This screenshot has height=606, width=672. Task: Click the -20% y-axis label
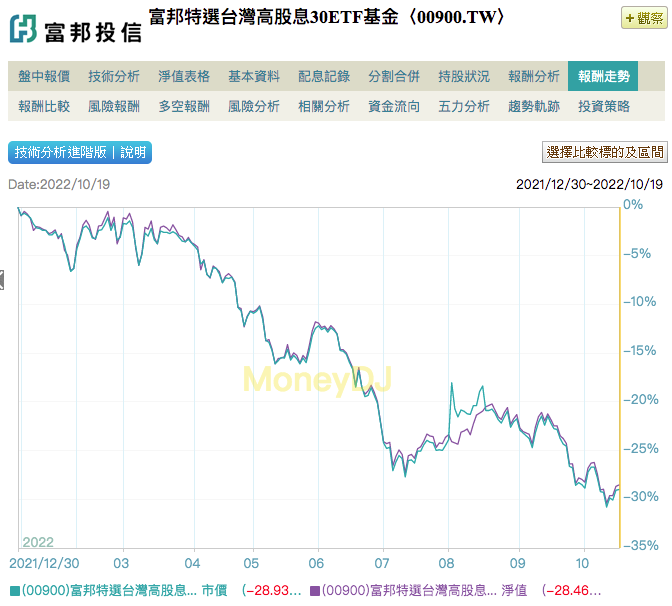click(640, 399)
